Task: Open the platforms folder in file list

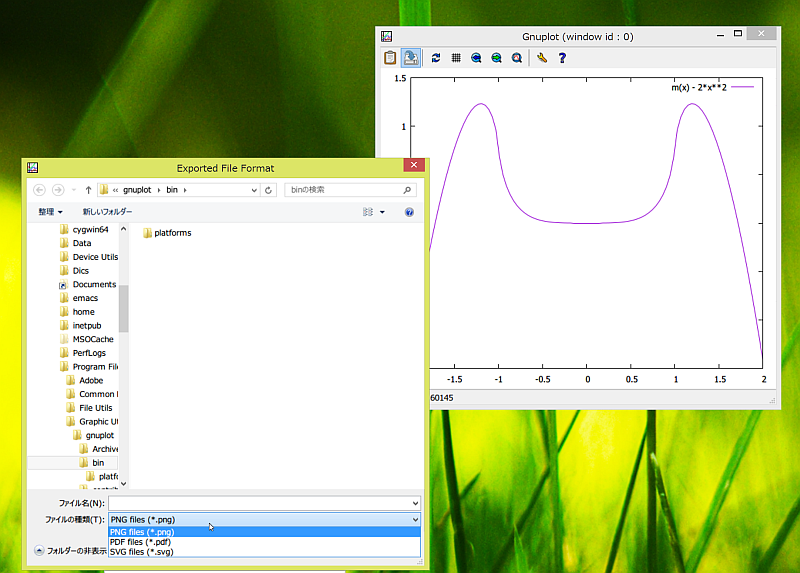Action: coord(172,233)
